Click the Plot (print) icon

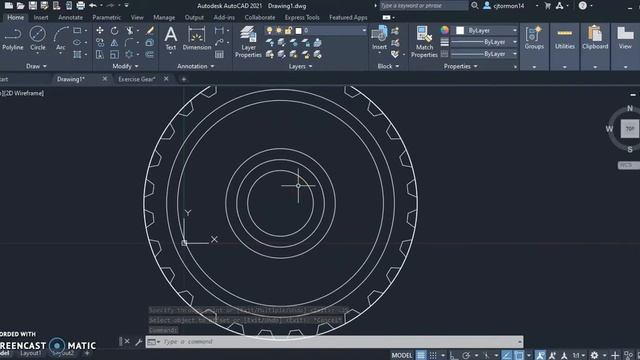point(80,6)
